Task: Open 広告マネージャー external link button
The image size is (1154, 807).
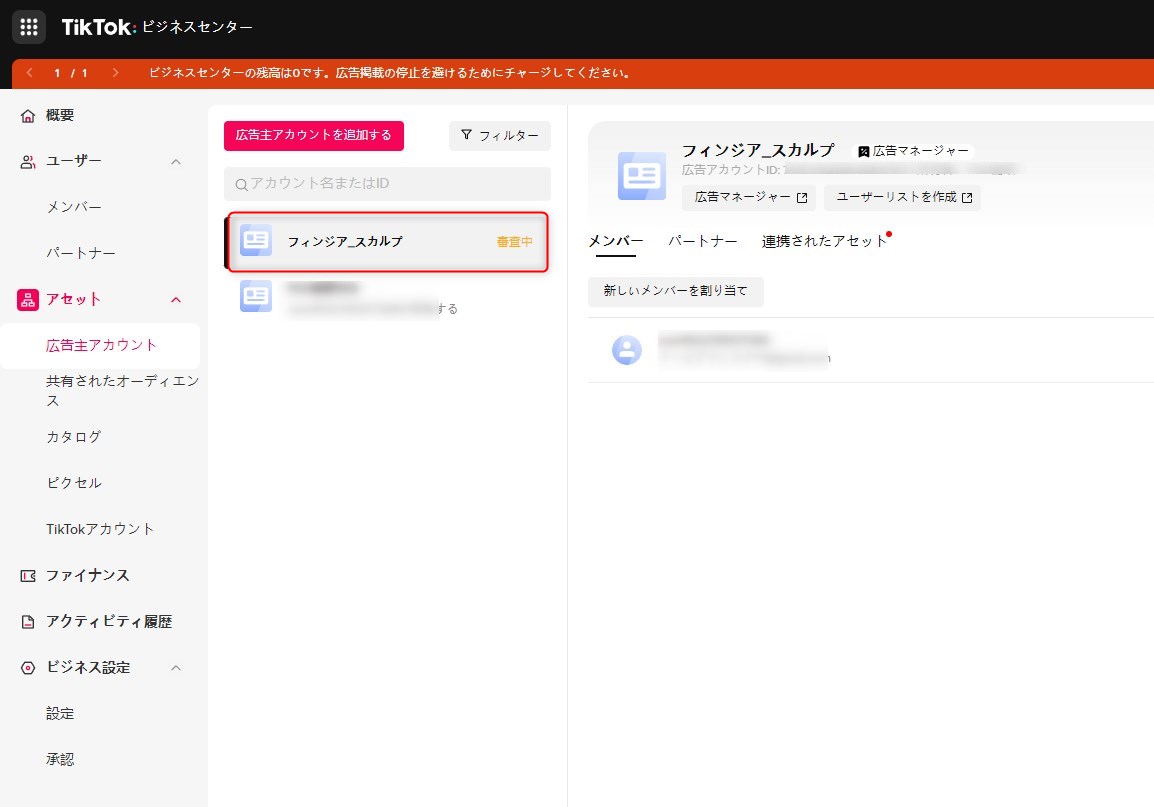Action: coord(749,197)
